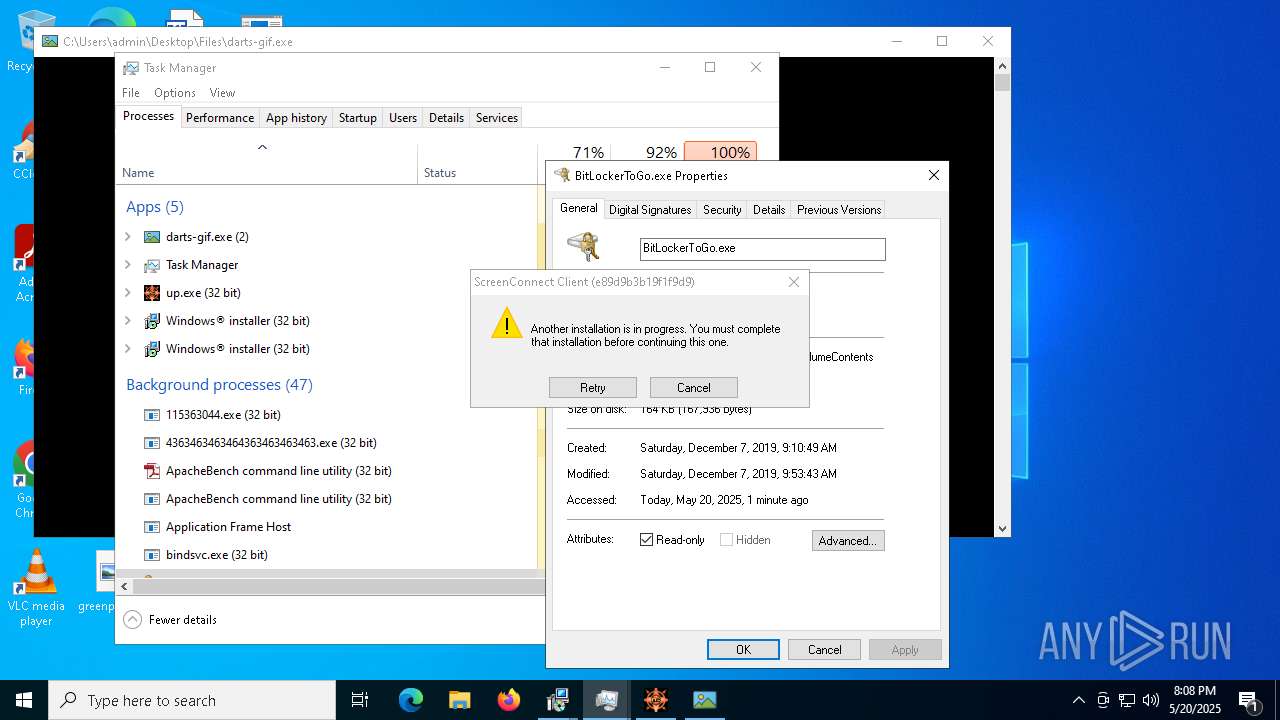The width and height of the screenshot is (1280, 720).
Task: Click the Task Manager row icon
Action: click(x=152, y=265)
